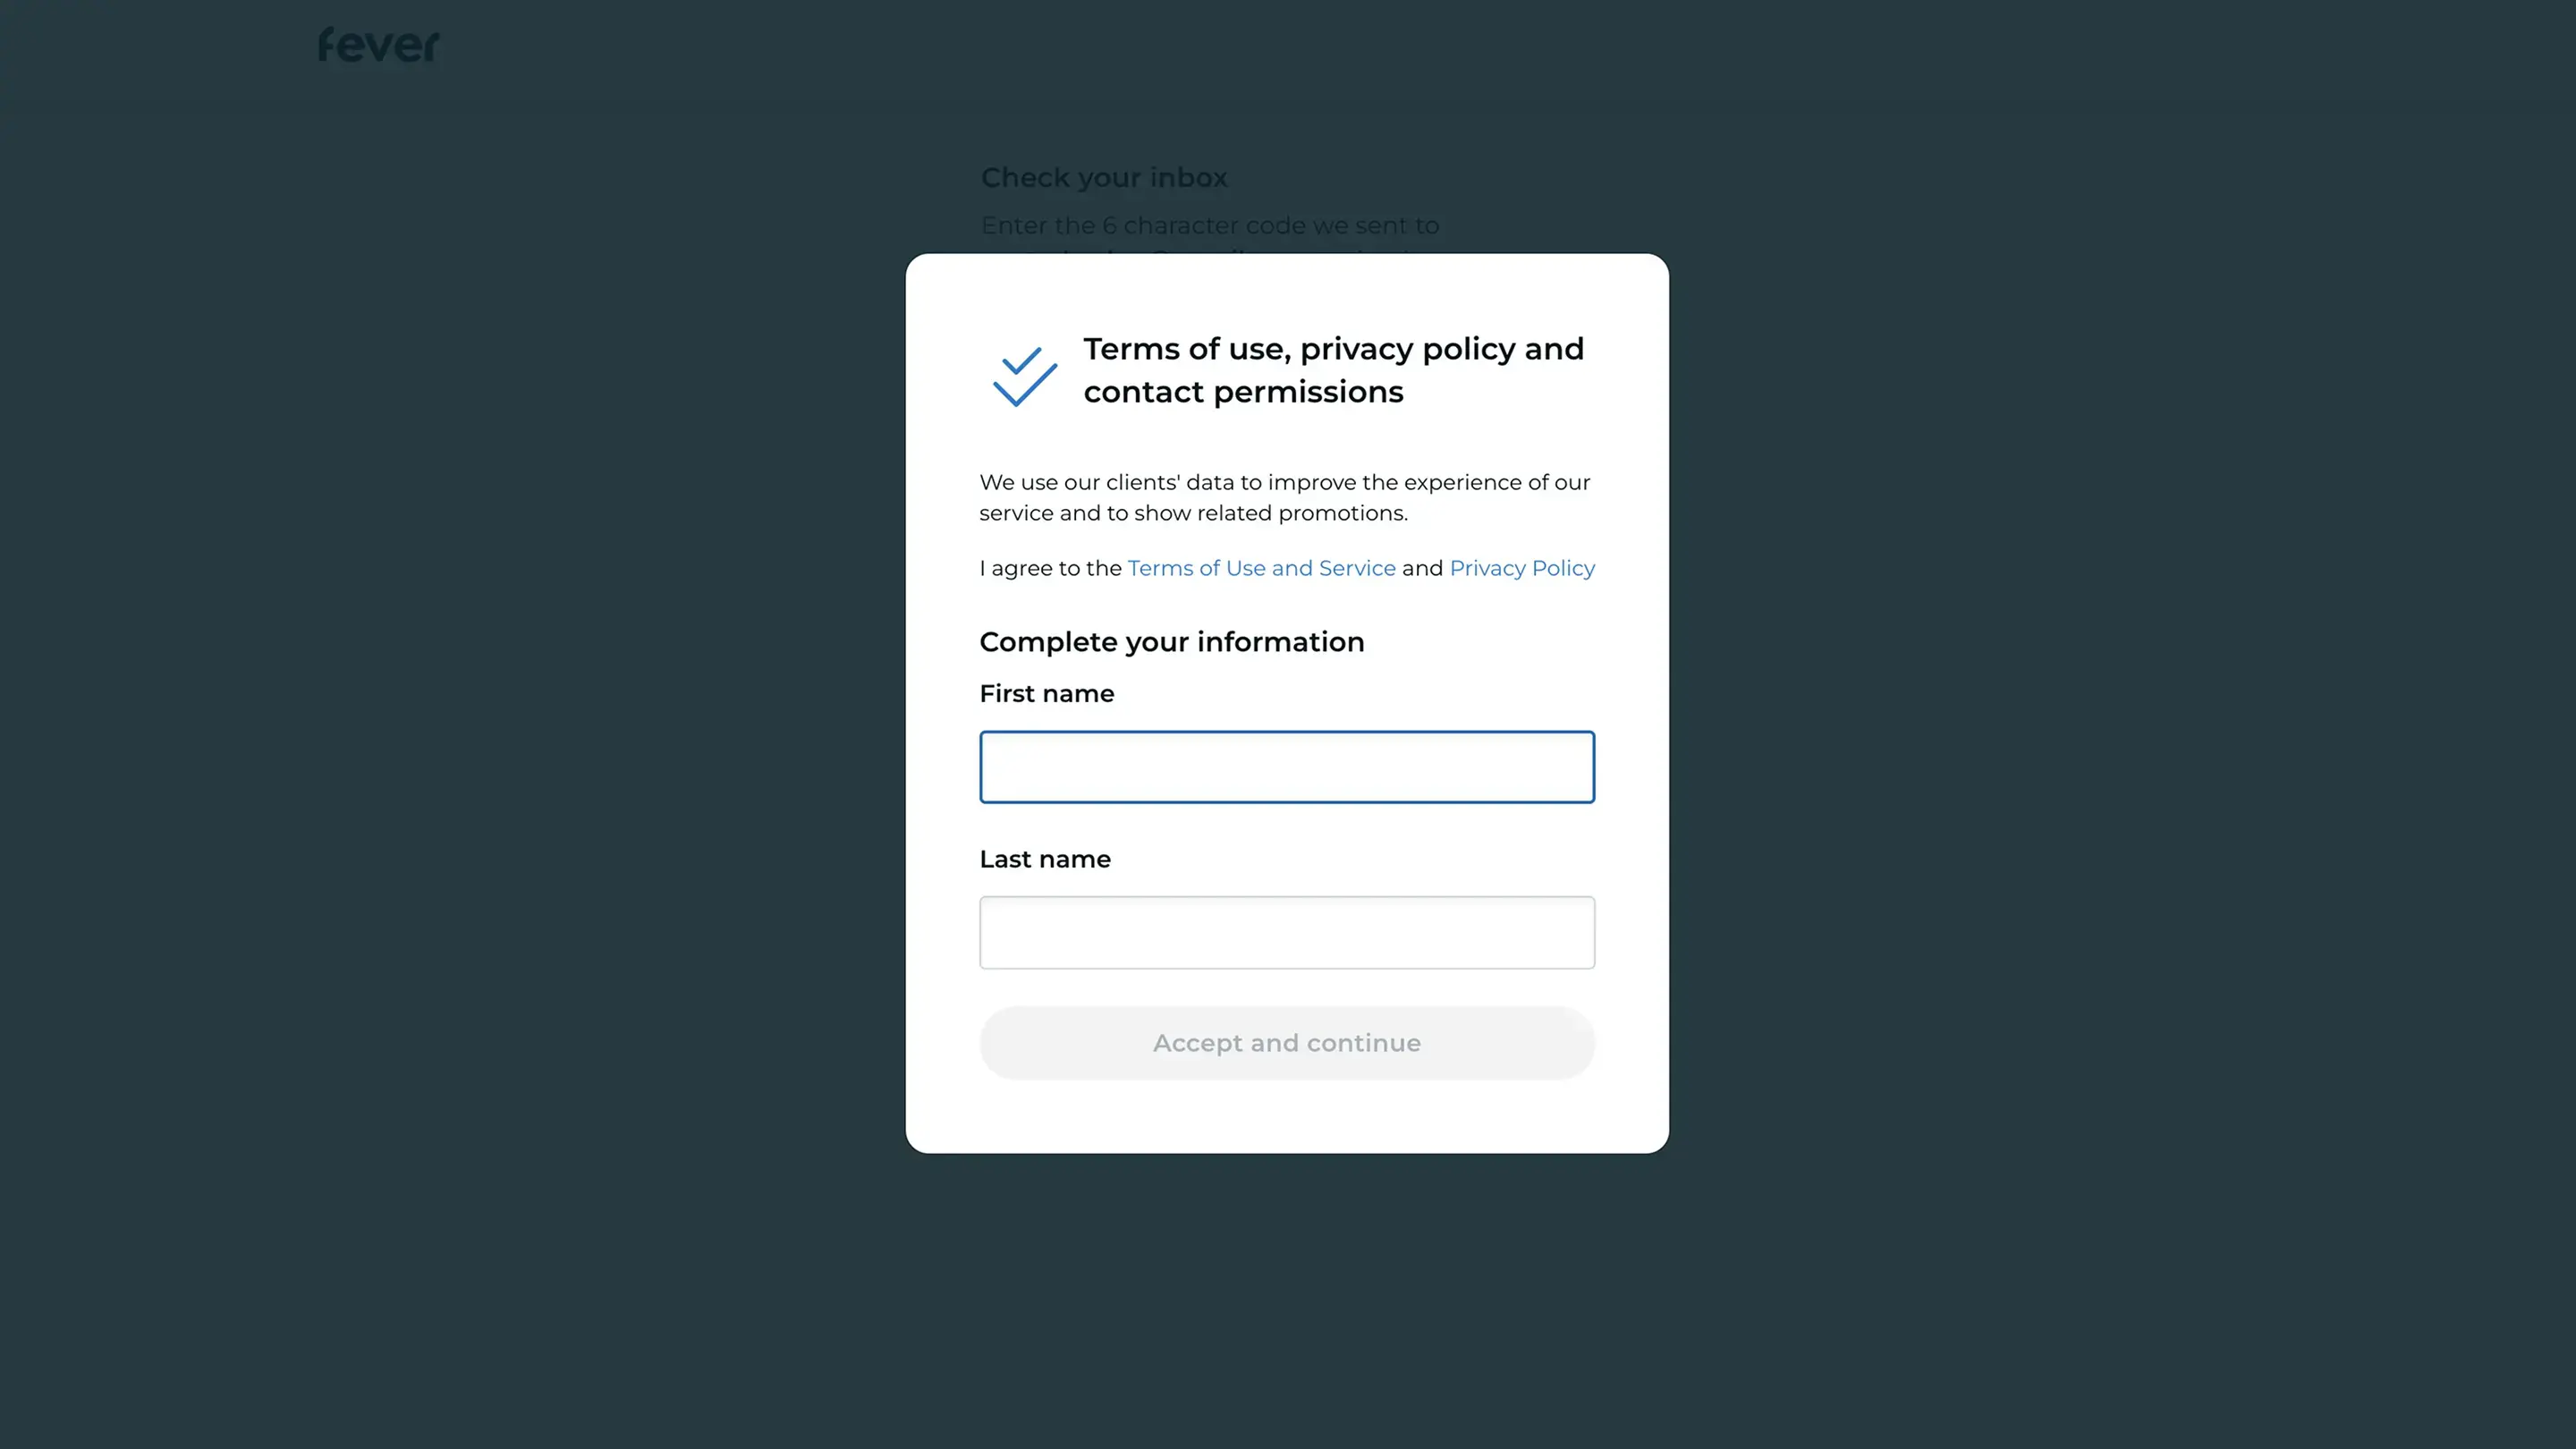Focus the Last name input field
The width and height of the screenshot is (2576, 1449).
tap(1286, 932)
